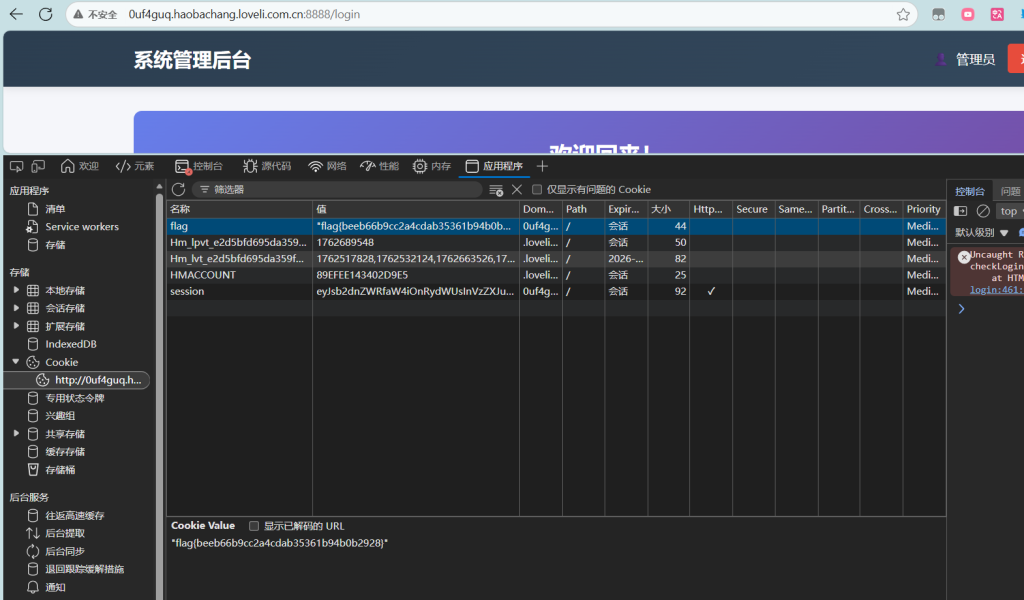Screen dimensions: 1024x600
Task: Show the console sidebar icon
Action: (961, 211)
